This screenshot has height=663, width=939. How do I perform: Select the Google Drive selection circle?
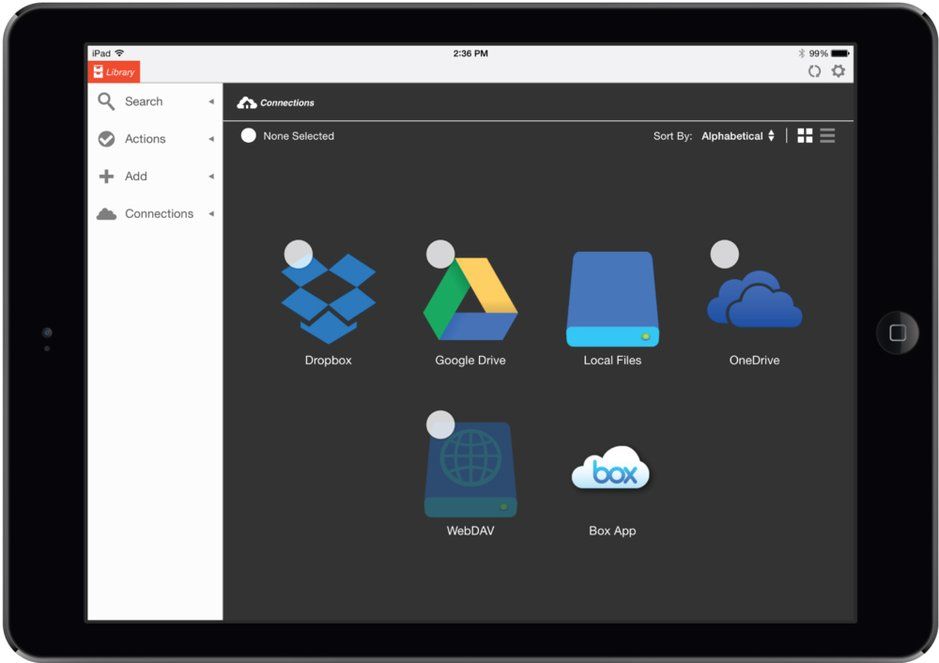[440, 254]
